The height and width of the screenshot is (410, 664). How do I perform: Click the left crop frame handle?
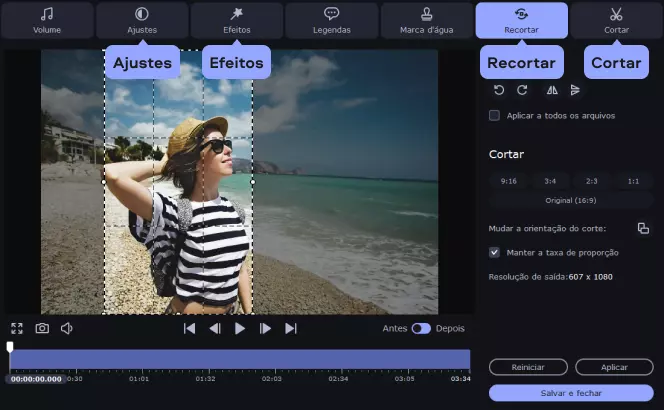(x=104, y=182)
